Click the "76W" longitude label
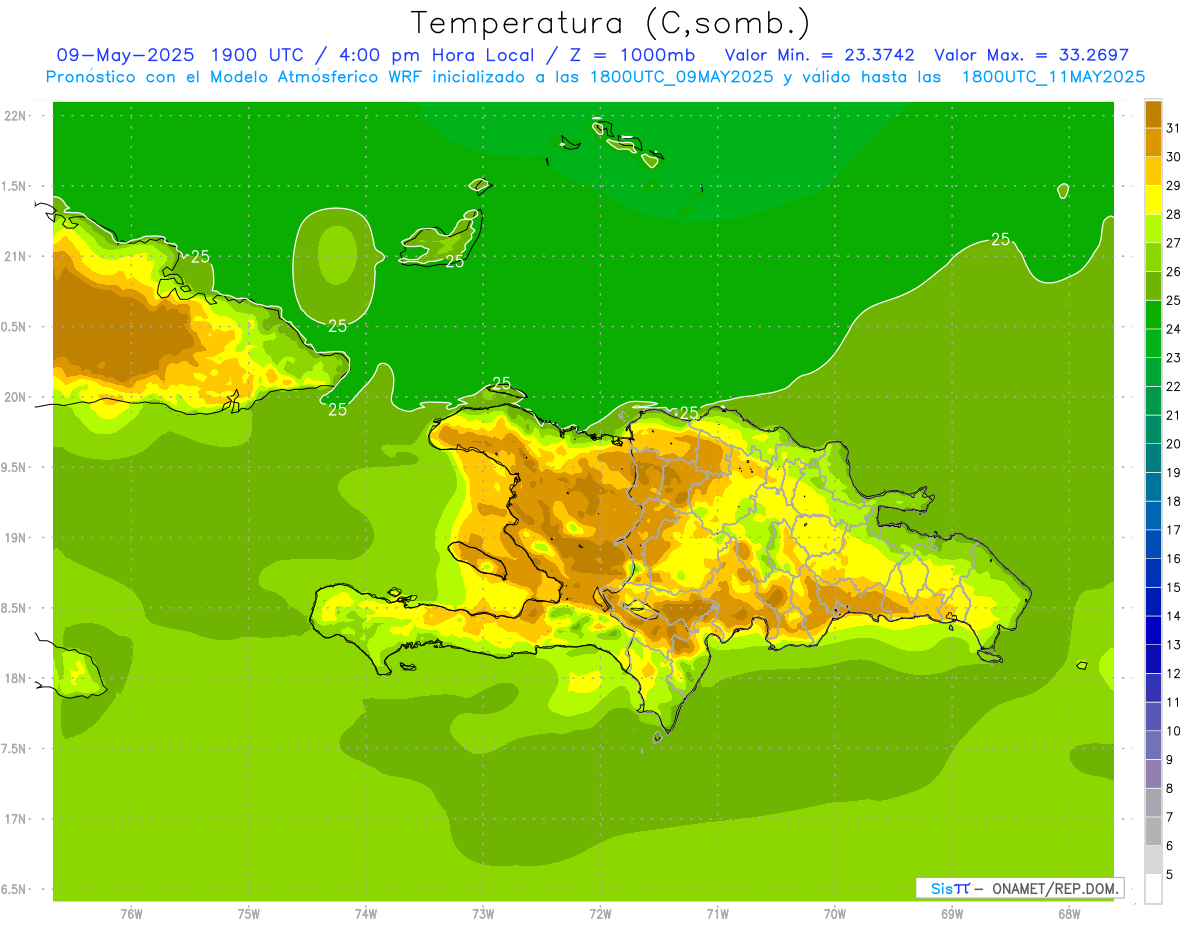 (x=131, y=913)
